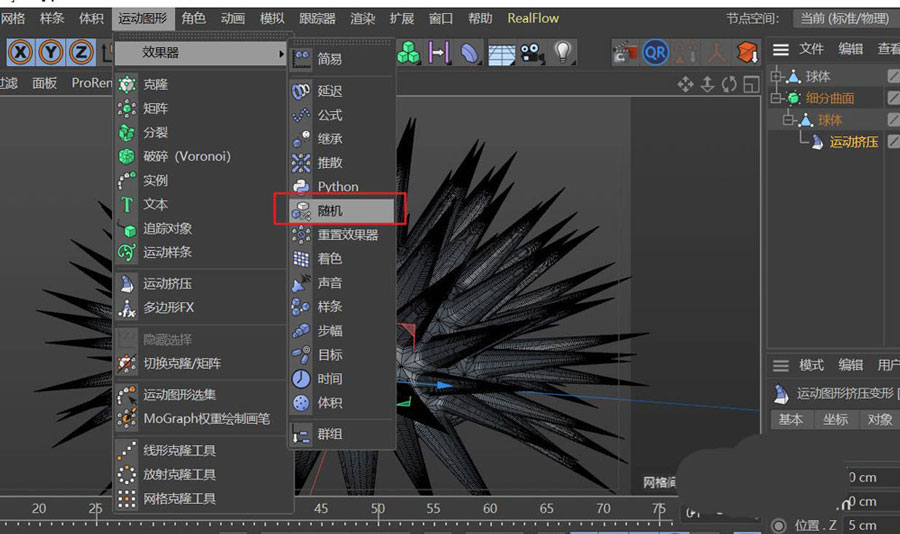
Task: Toggle the Z axis lock button
Action: pos(81,52)
